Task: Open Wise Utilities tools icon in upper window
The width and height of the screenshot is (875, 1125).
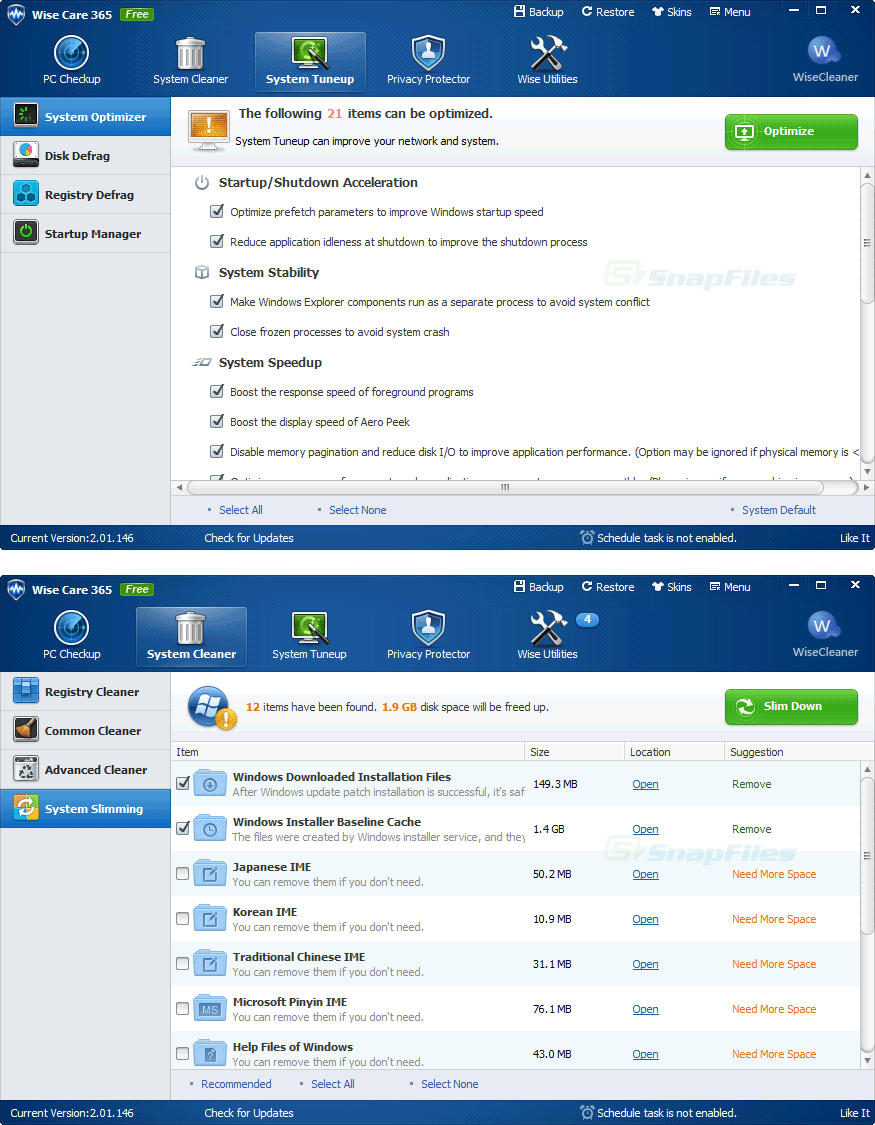Action: [548, 53]
